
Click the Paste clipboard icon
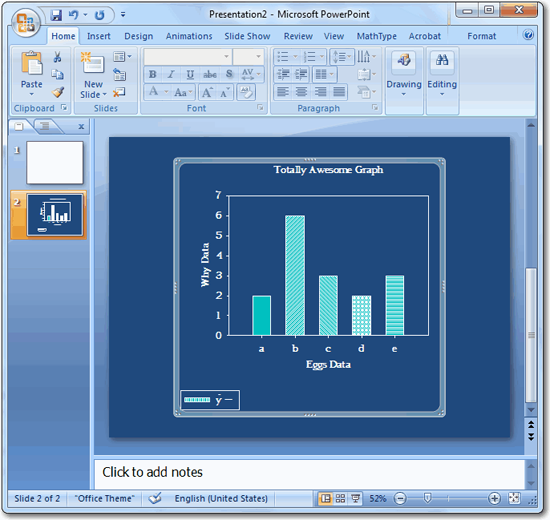32,63
